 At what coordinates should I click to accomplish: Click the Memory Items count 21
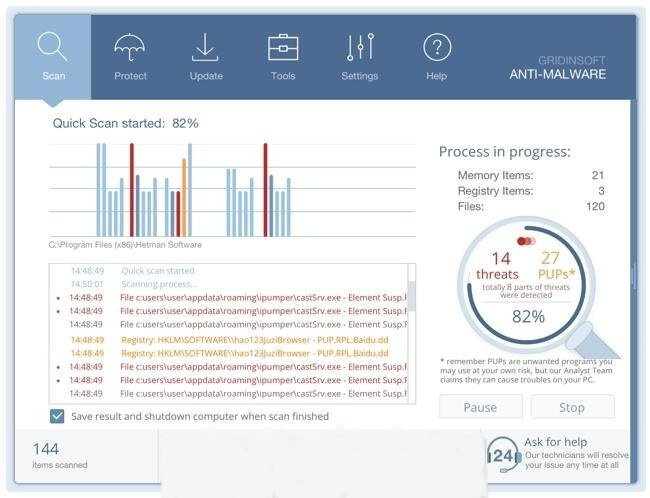click(x=598, y=175)
